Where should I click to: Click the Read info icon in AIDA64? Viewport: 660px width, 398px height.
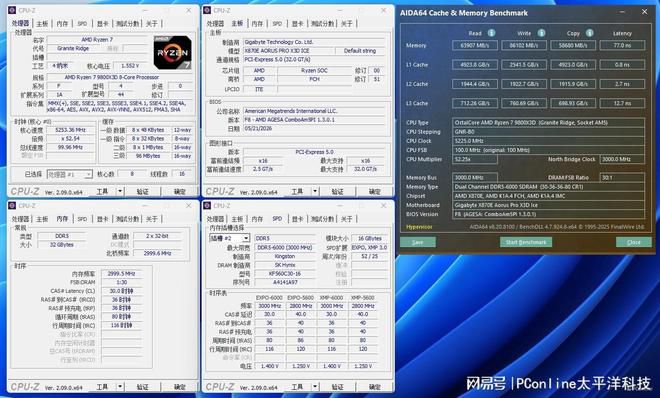tap(491, 33)
